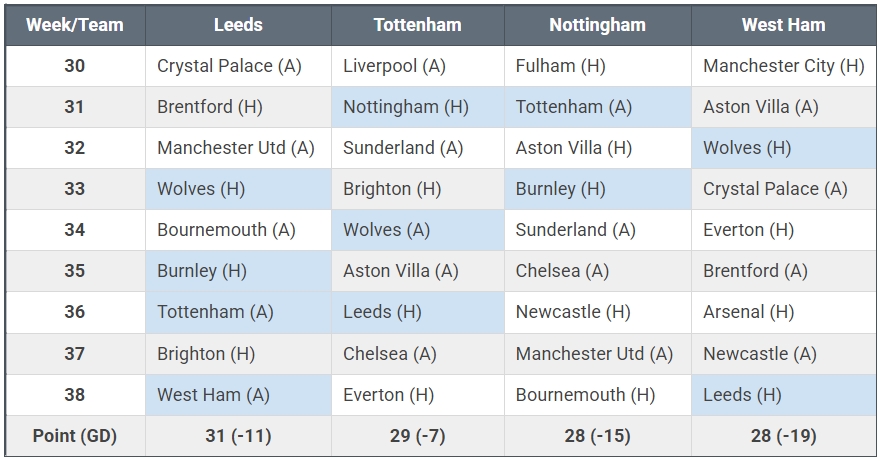Select the week 37 row label

click(x=75, y=353)
